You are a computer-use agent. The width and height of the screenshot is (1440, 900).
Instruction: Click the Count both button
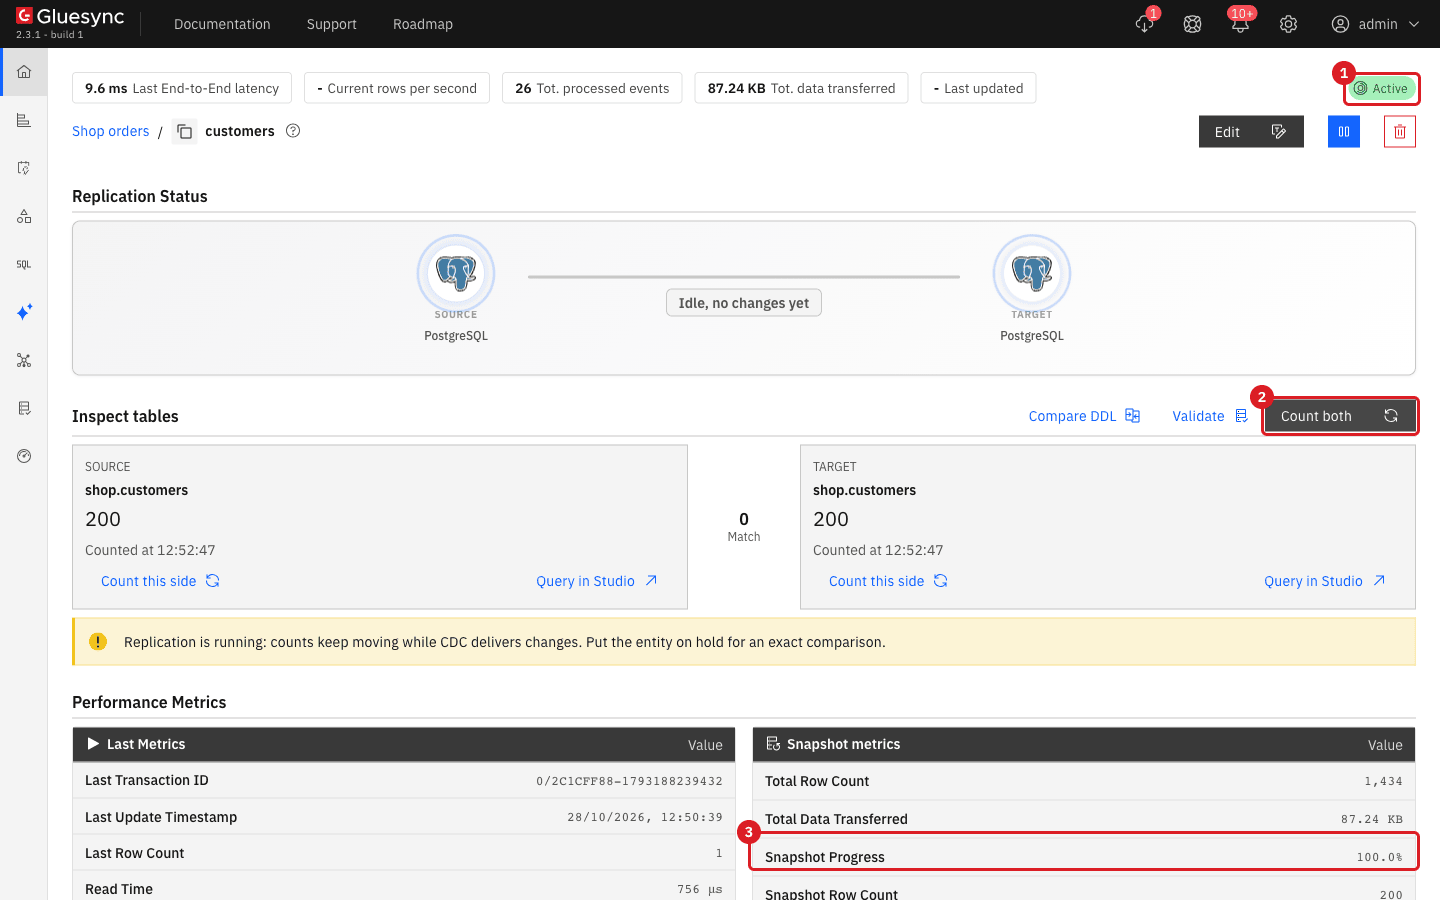pos(1340,416)
